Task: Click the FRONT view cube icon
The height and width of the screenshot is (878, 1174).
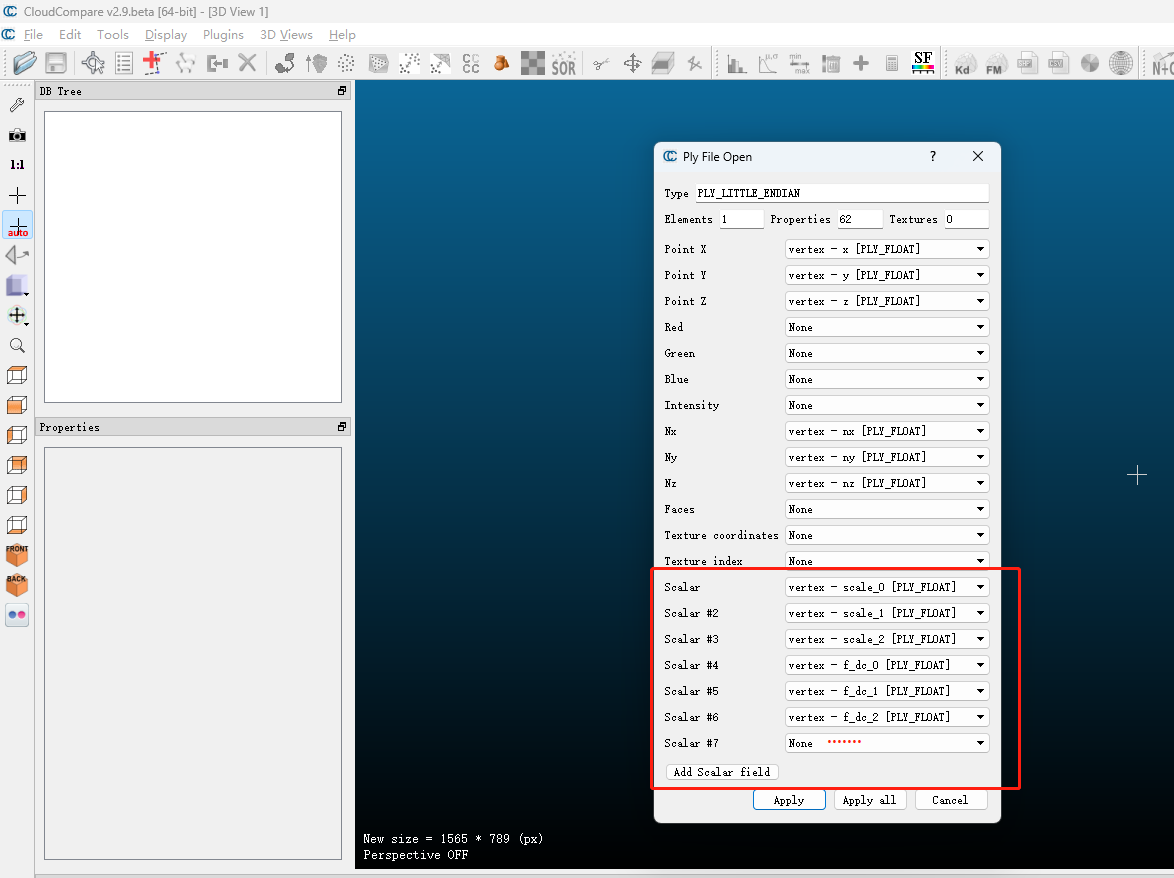Action: [17, 555]
